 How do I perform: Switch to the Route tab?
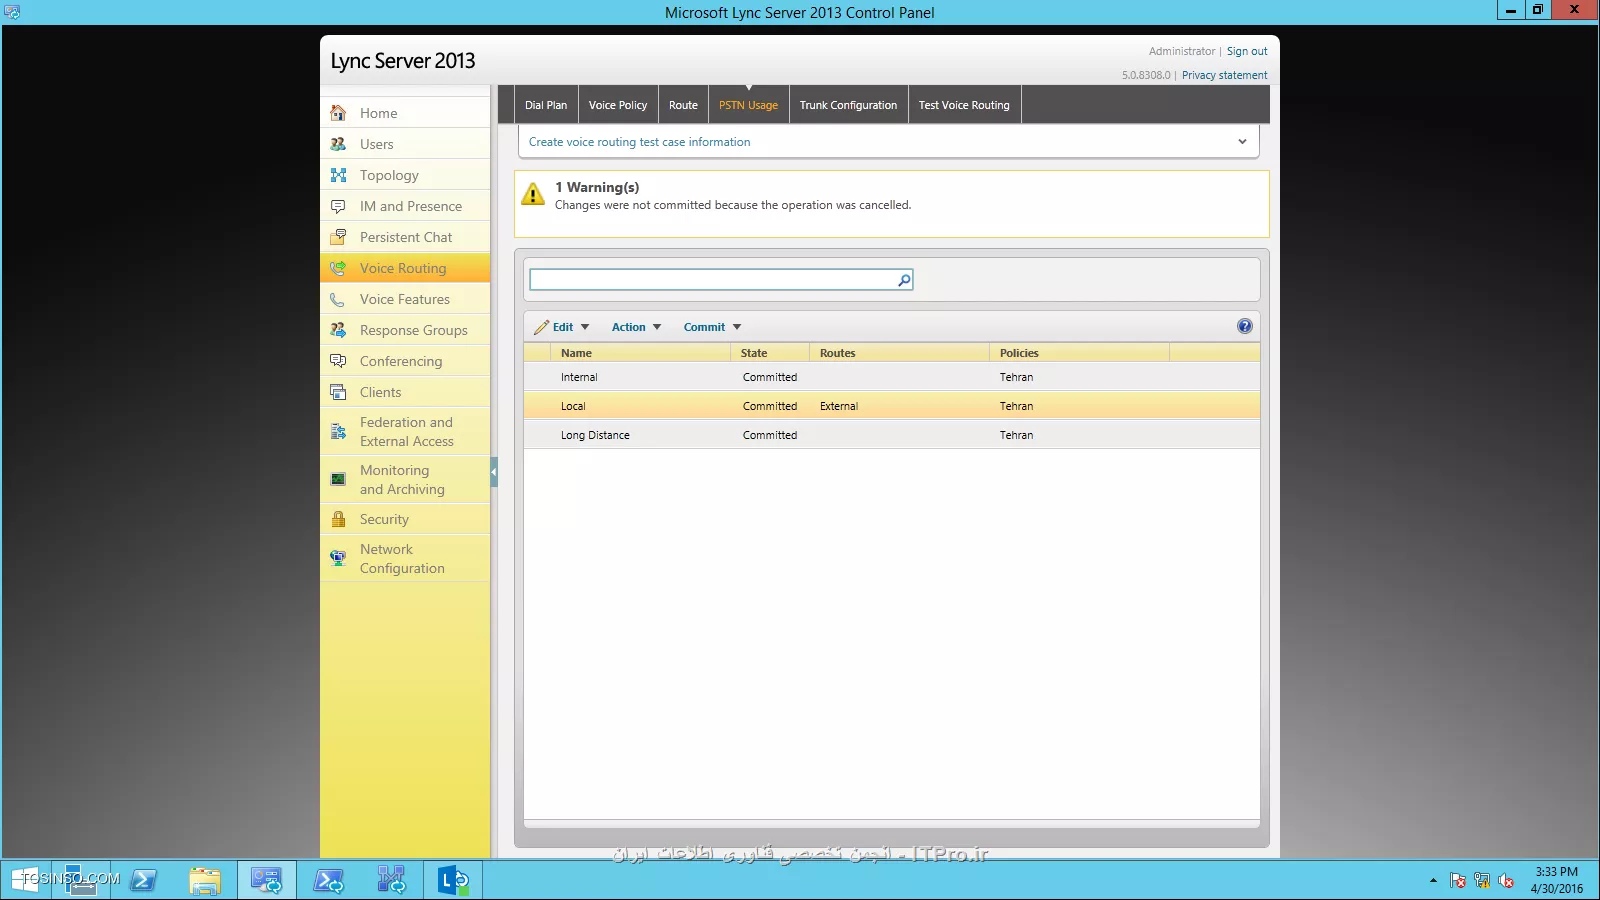click(x=683, y=105)
